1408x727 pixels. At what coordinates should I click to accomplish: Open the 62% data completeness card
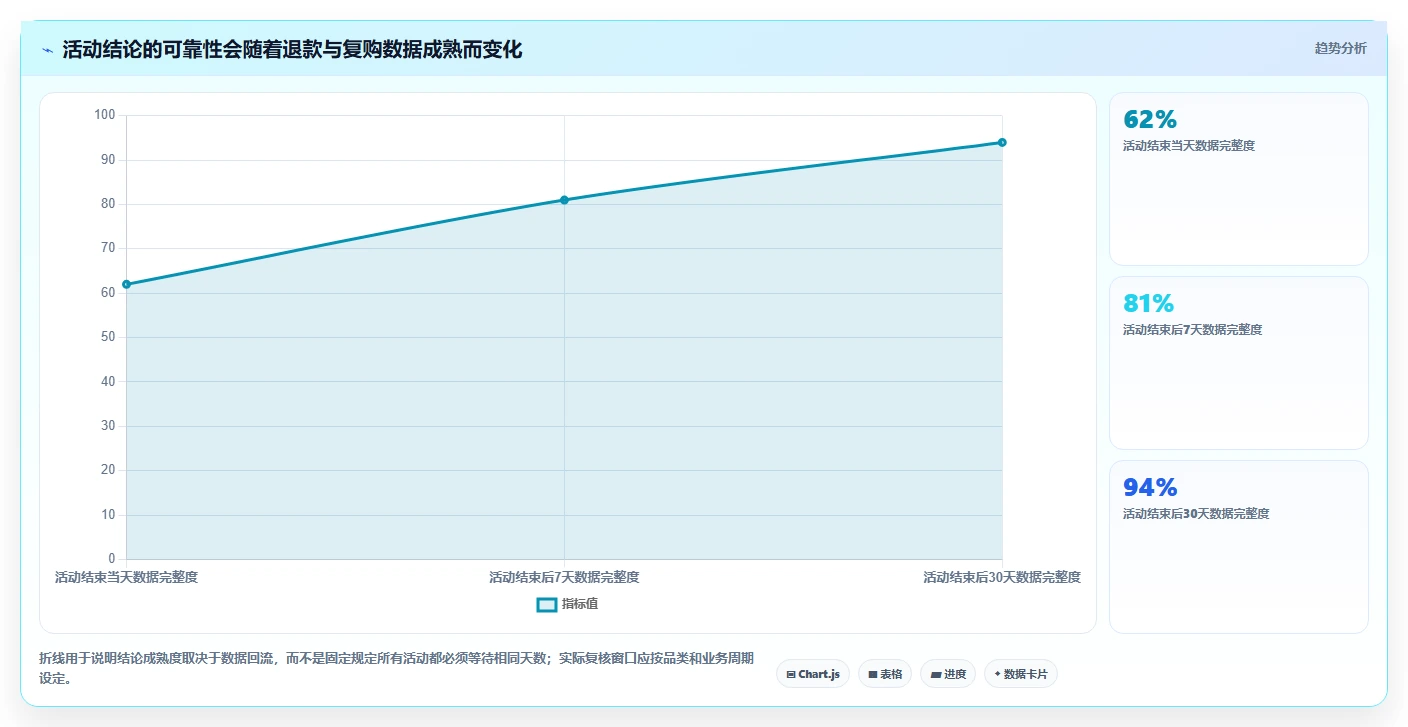(1238, 179)
